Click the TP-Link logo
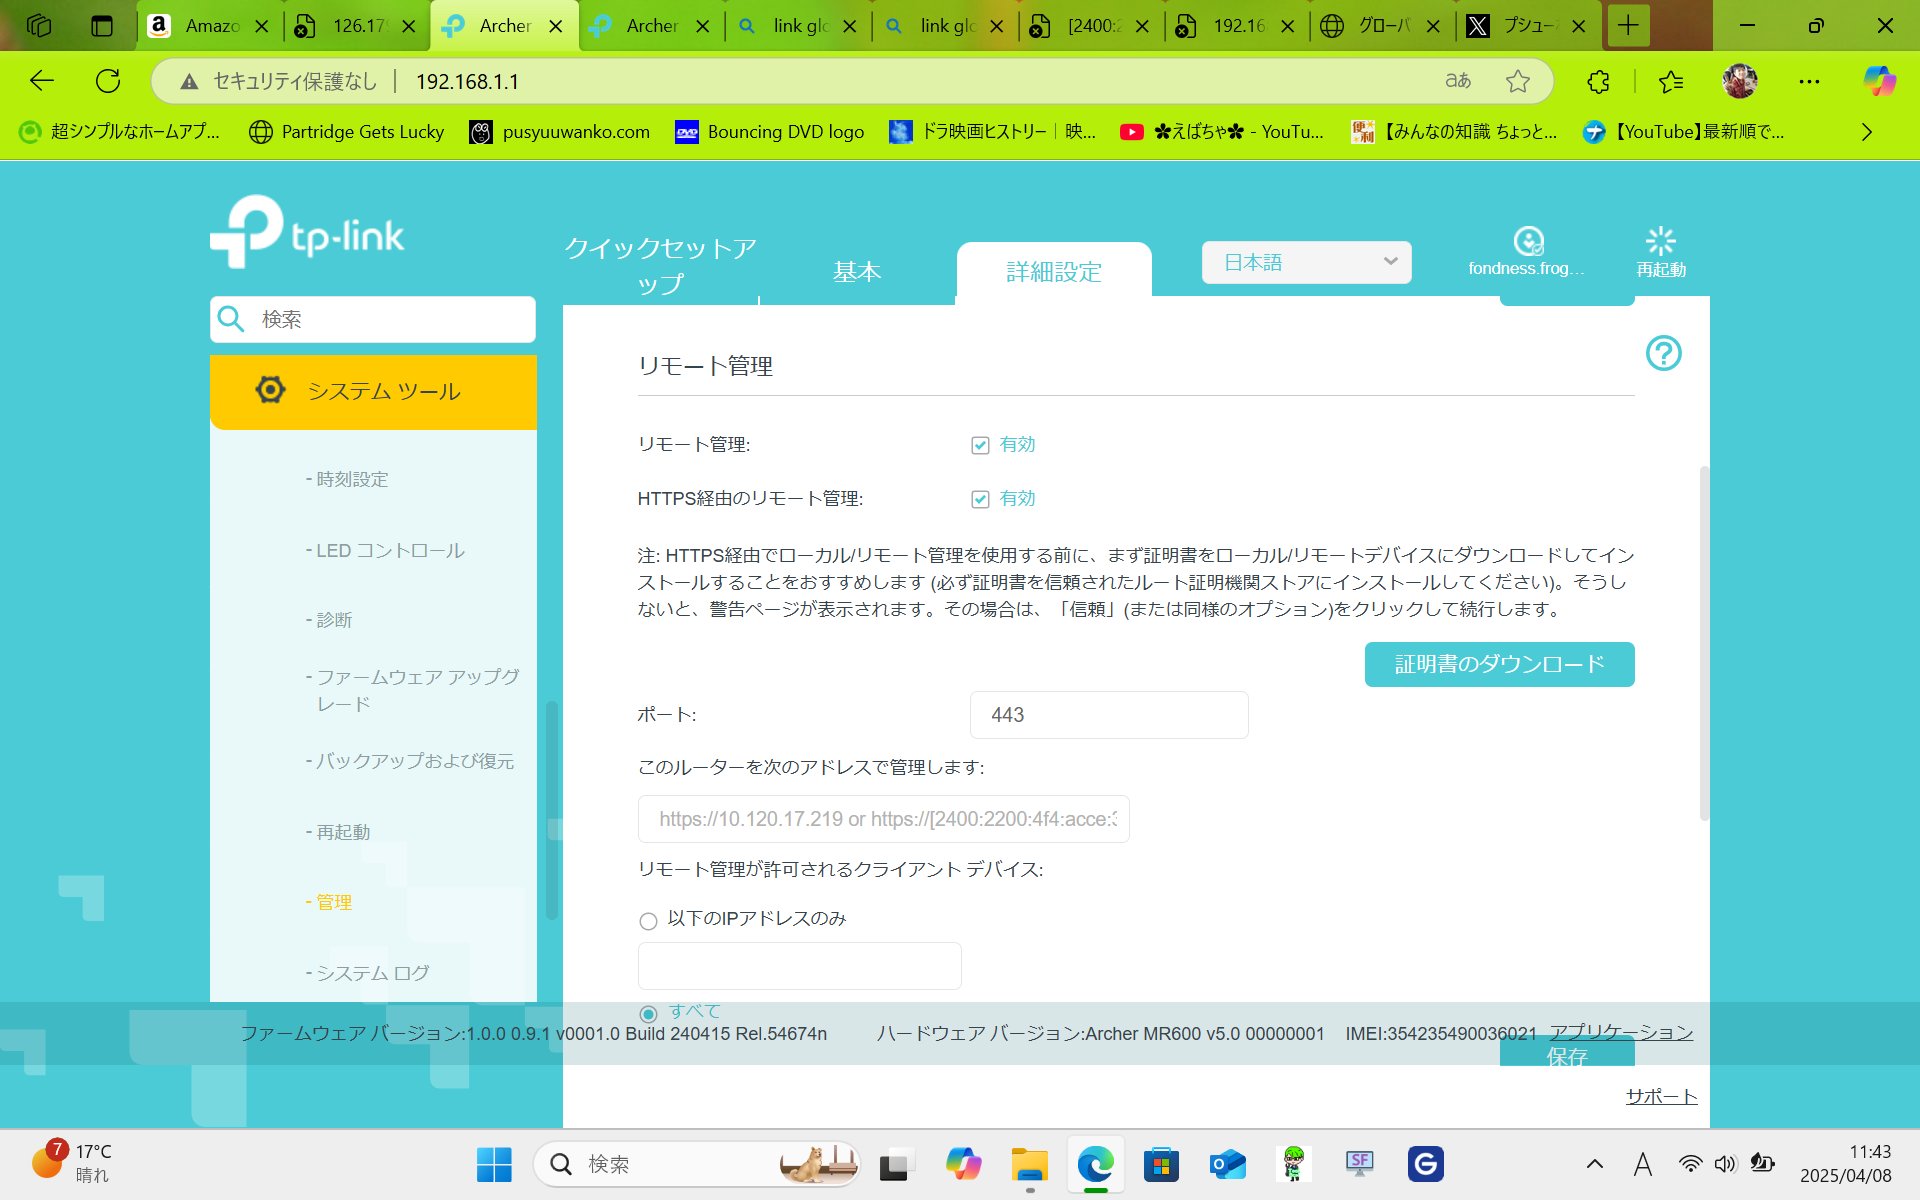Image resolution: width=1920 pixels, height=1200 pixels. point(306,232)
